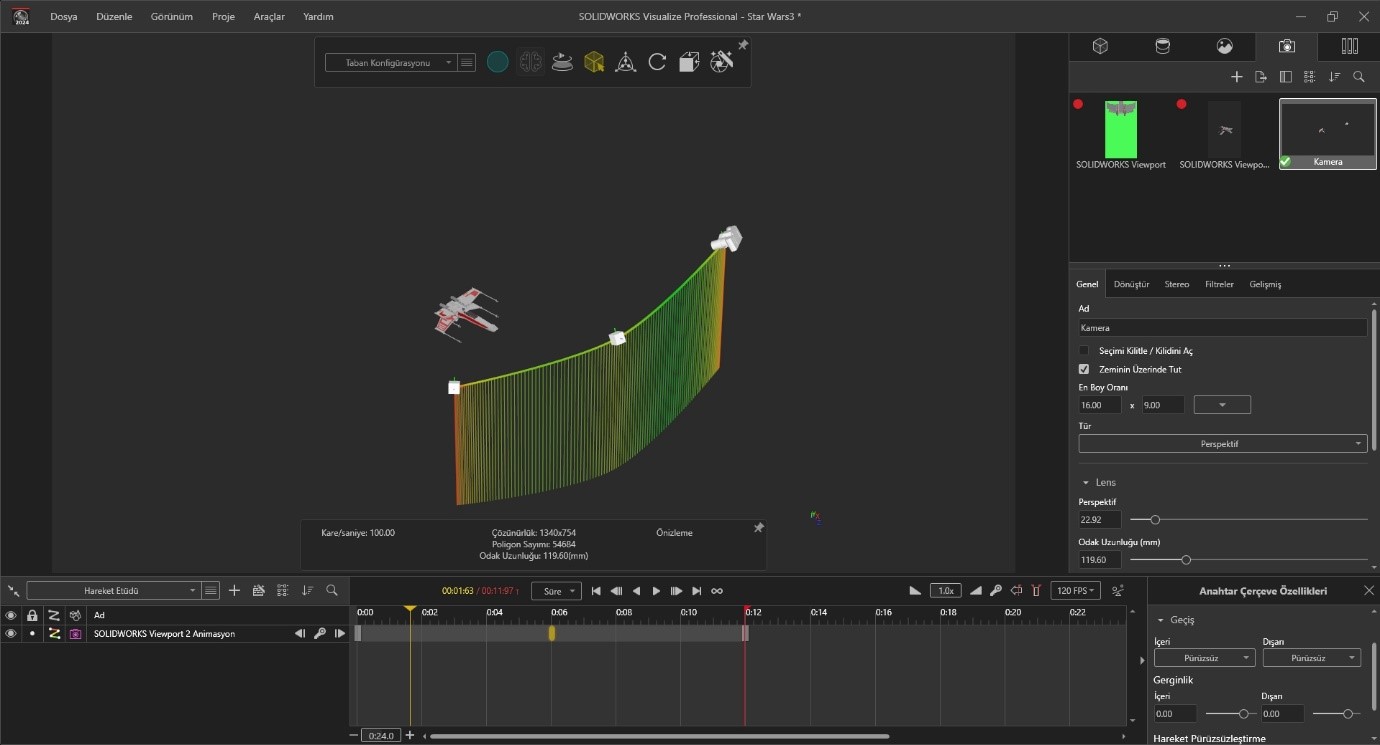Open the Araçlar menu

tap(269, 17)
